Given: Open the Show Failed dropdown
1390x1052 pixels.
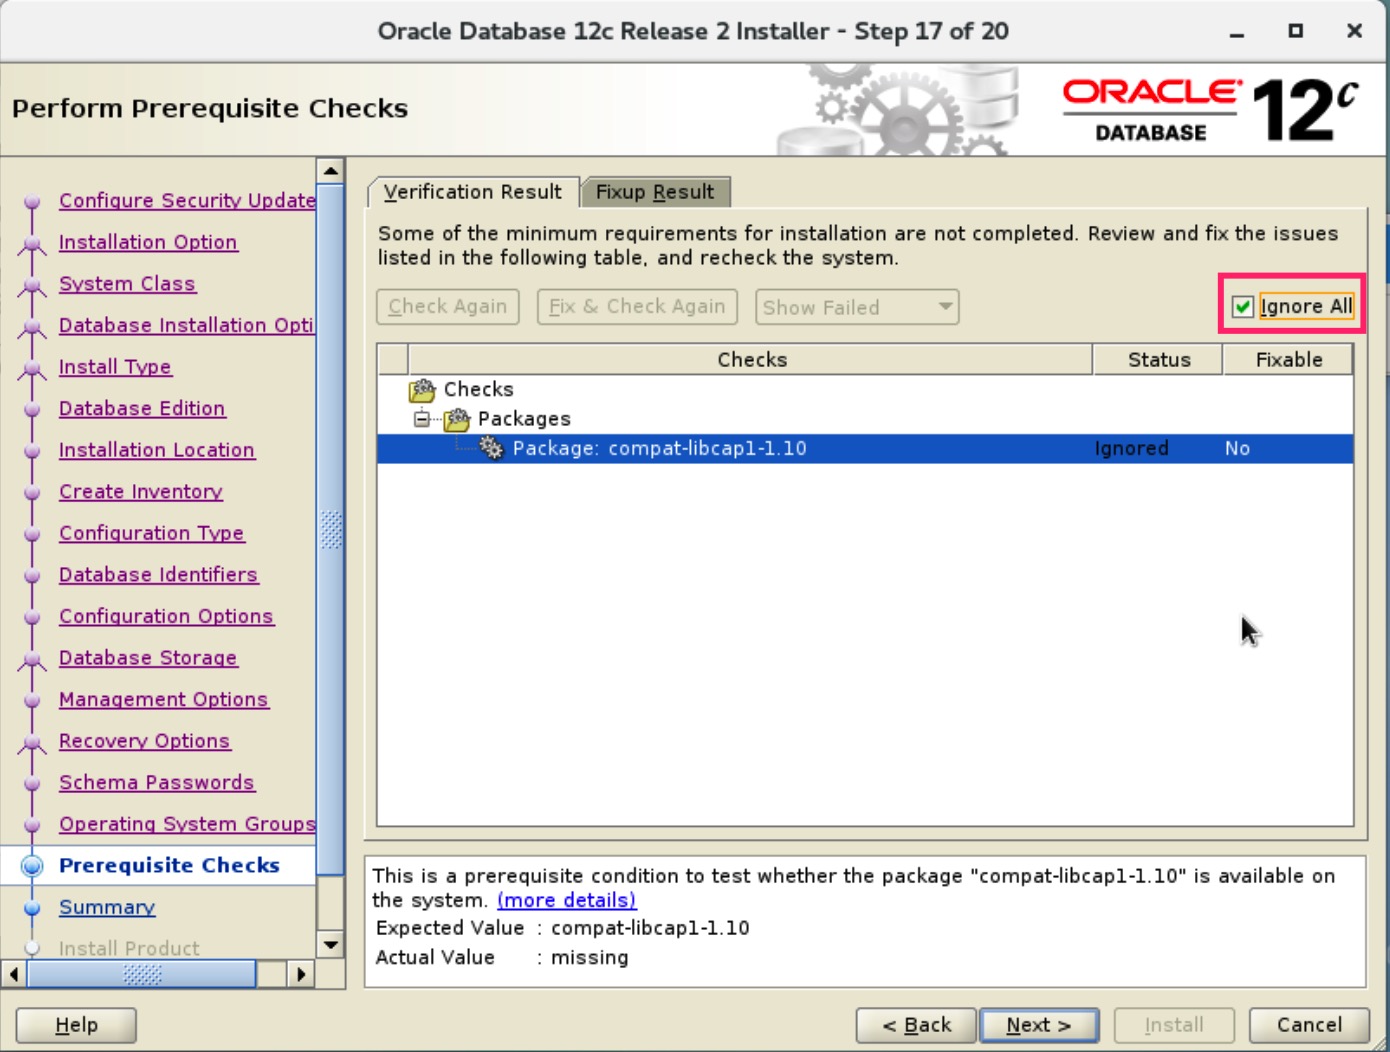Looking at the screenshot, I should coord(857,307).
